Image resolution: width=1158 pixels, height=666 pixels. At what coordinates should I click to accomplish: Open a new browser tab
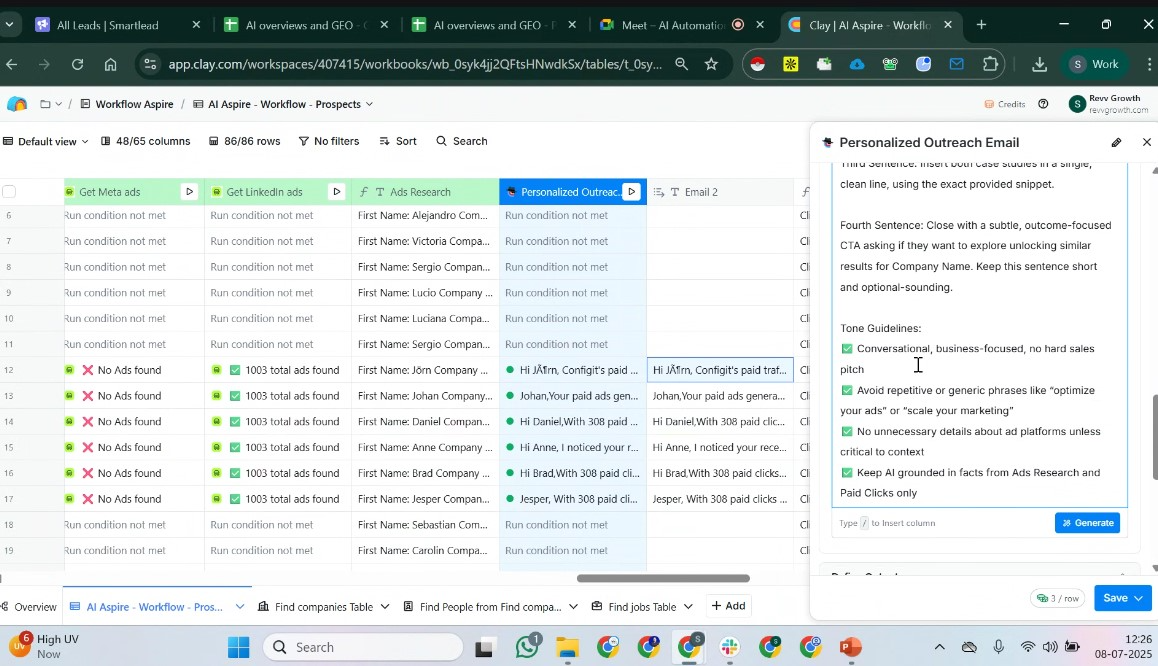point(981,25)
